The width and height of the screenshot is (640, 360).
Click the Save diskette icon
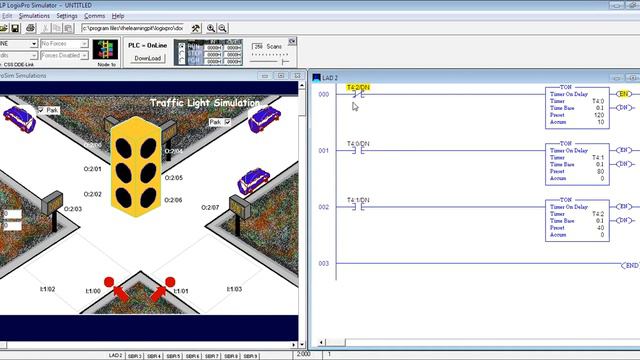(x=15, y=28)
